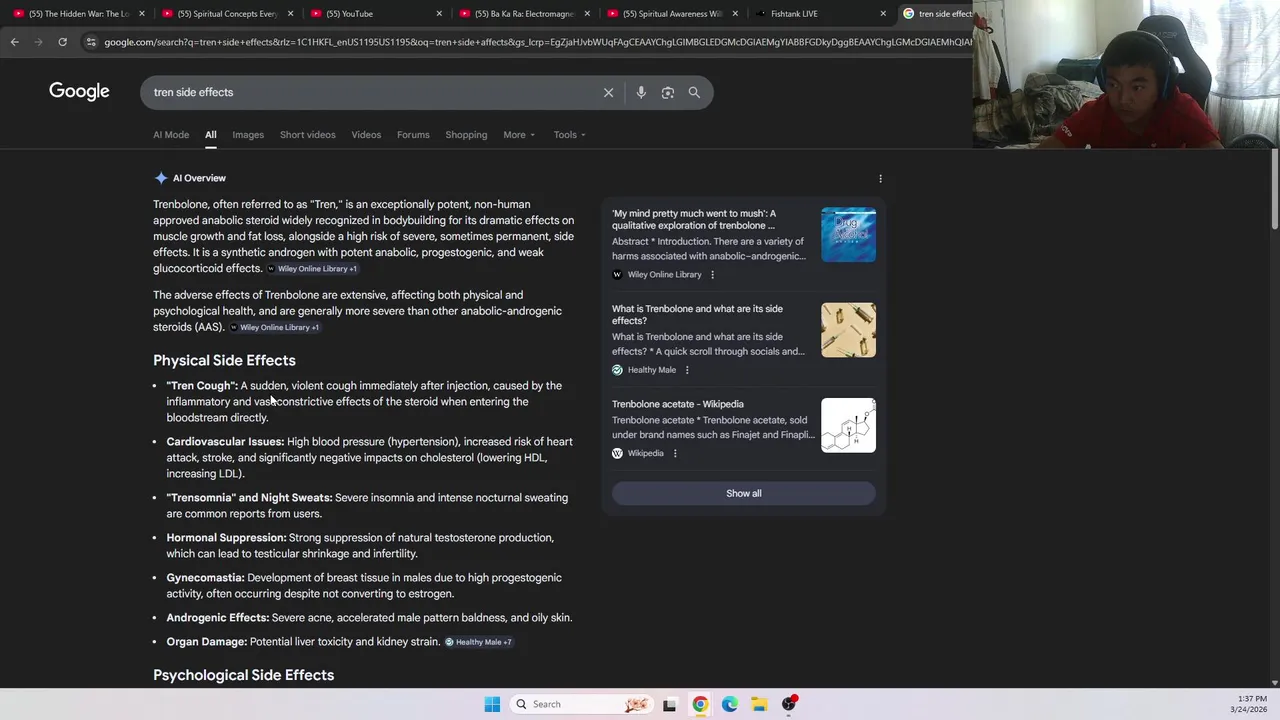
Task: Select the Images search tab
Action: pos(248,135)
